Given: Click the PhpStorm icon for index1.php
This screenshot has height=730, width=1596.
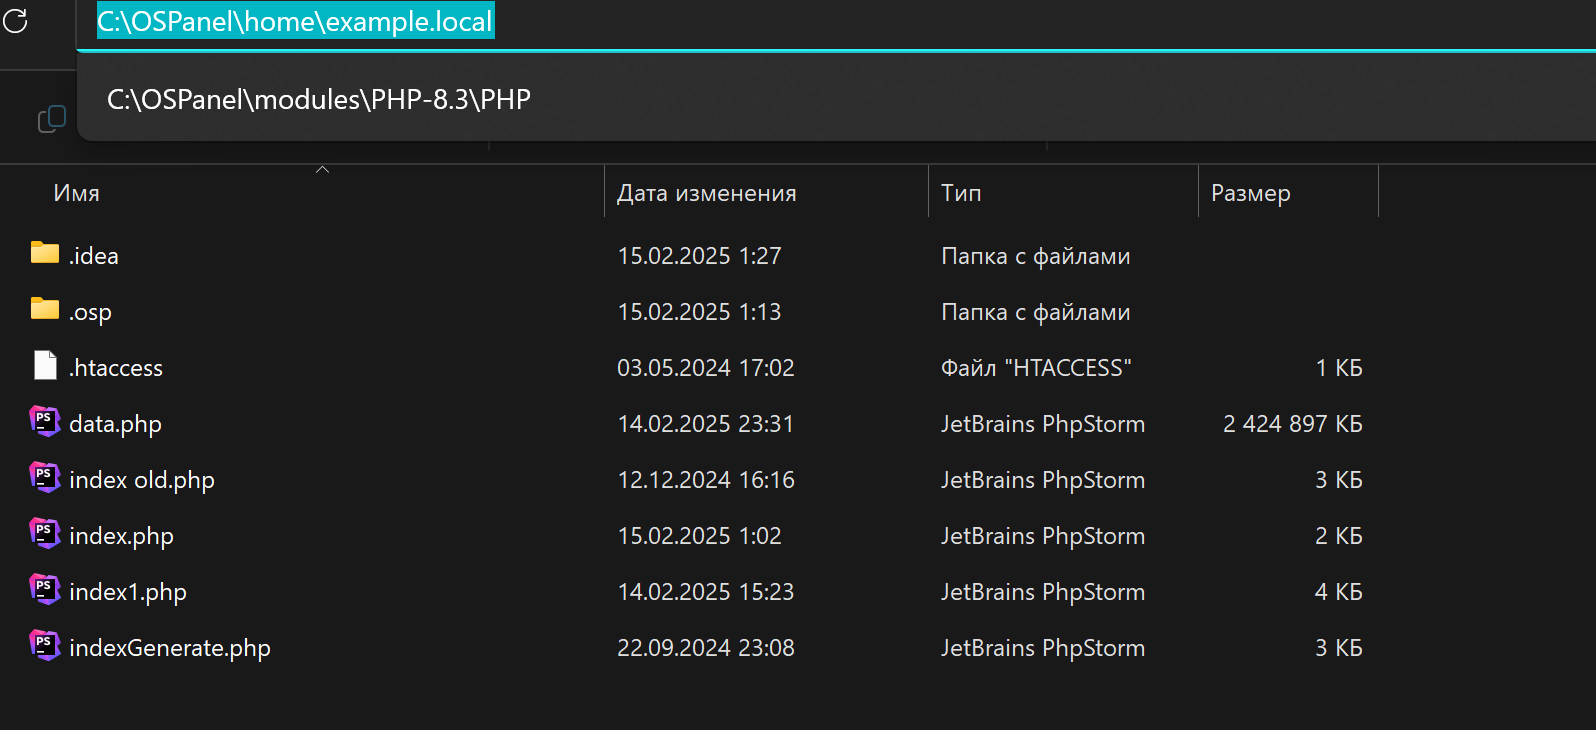Looking at the screenshot, I should 45,590.
